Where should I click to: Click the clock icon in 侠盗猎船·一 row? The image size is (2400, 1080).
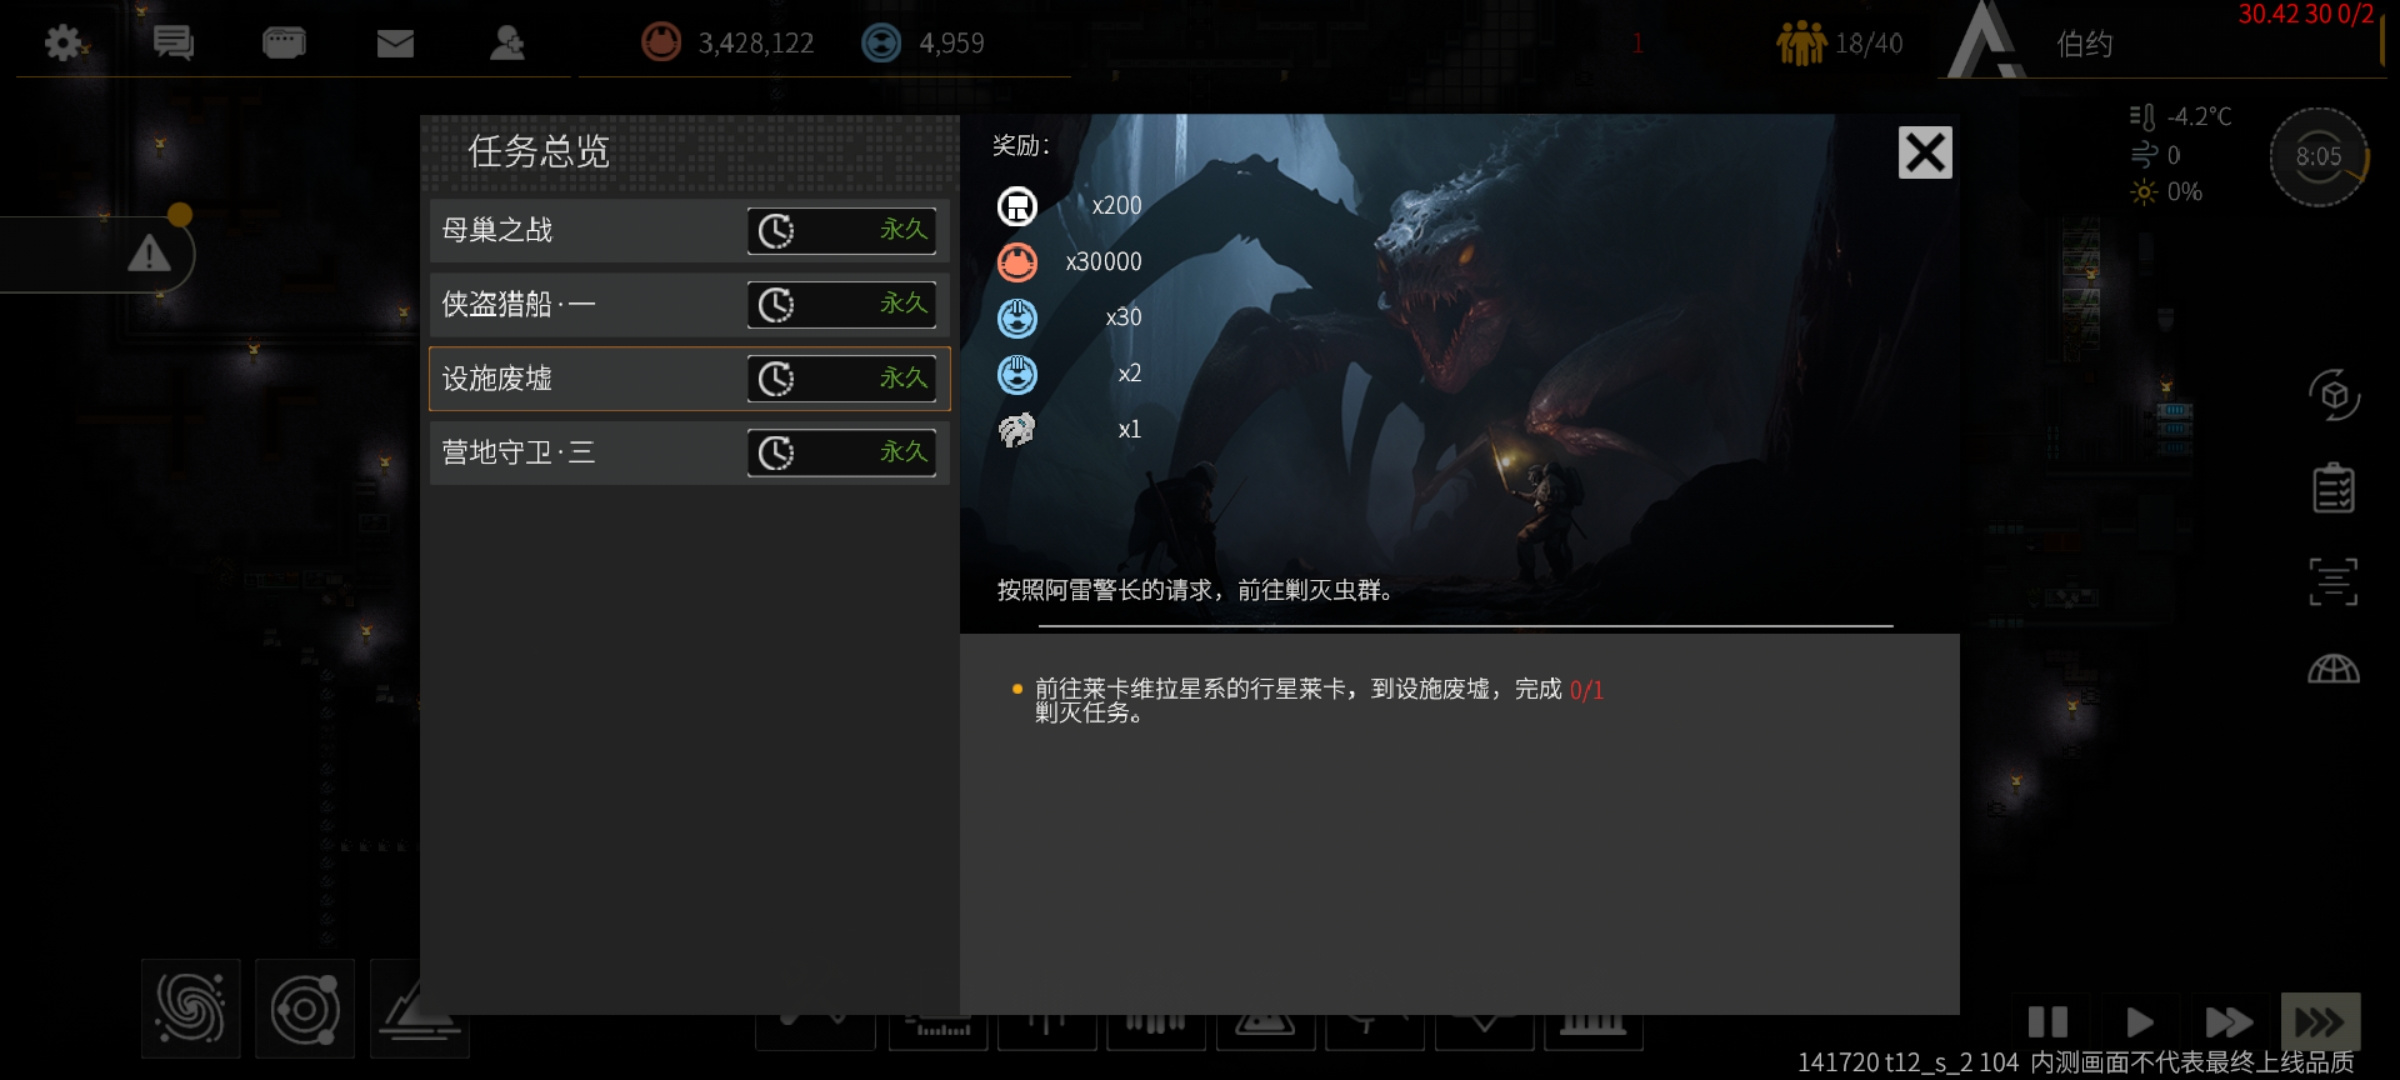[x=775, y=305]
